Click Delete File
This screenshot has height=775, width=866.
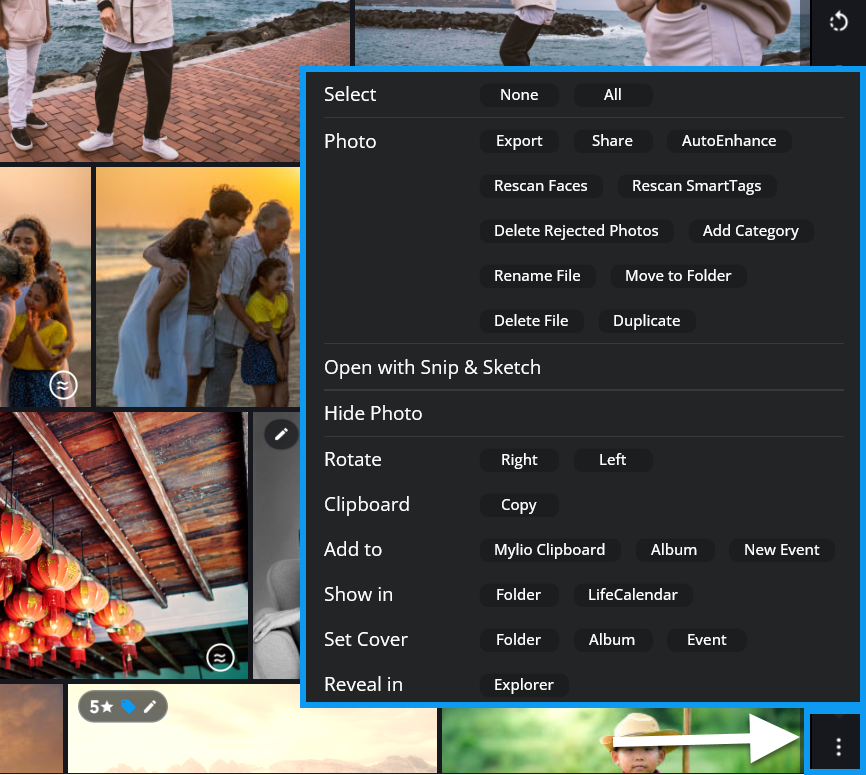531,321
